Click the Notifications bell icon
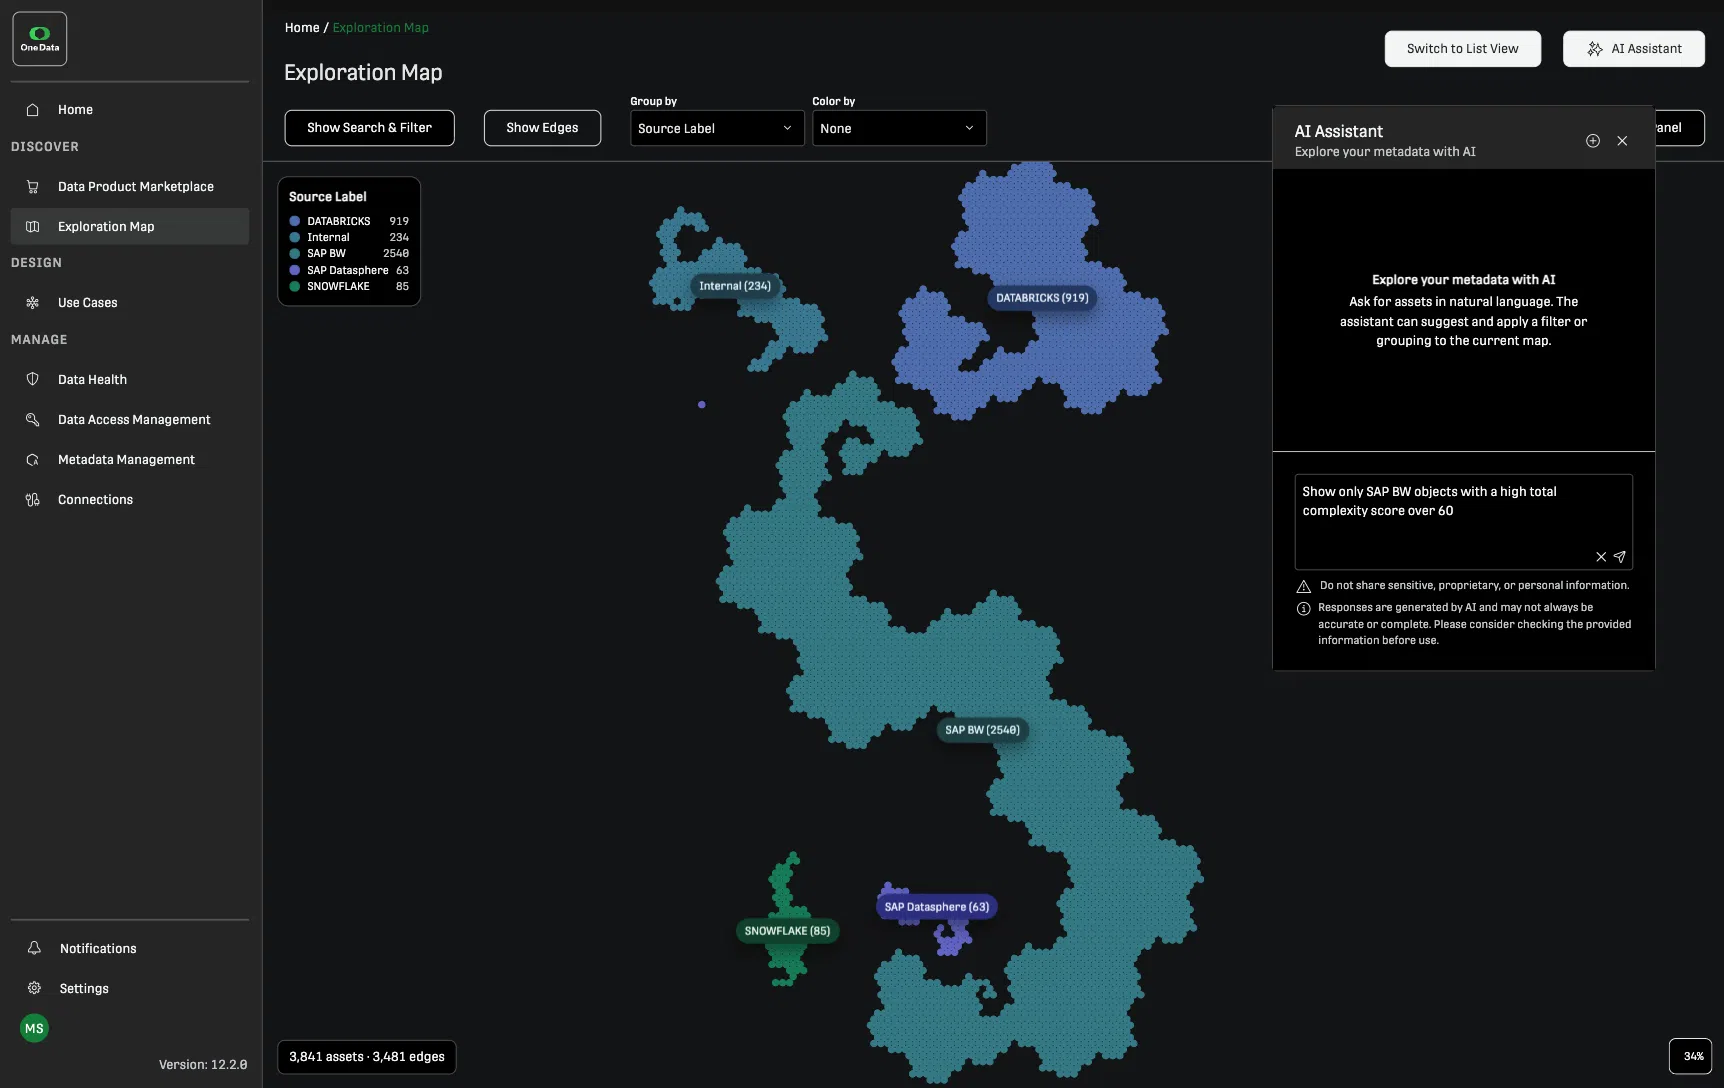 (x=34, y=948)
